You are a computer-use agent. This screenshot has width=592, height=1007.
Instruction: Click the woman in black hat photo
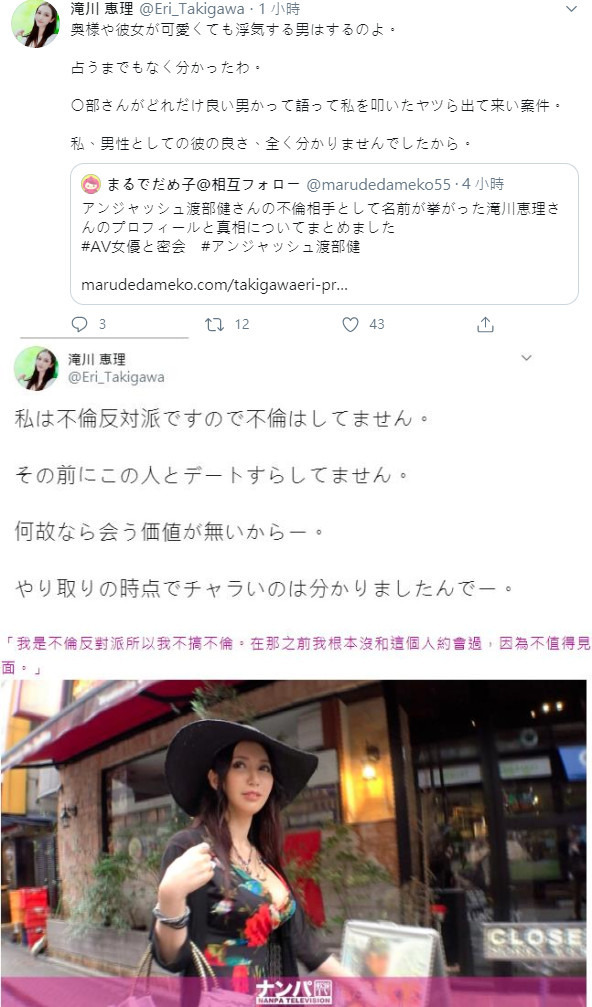(294, 843)
